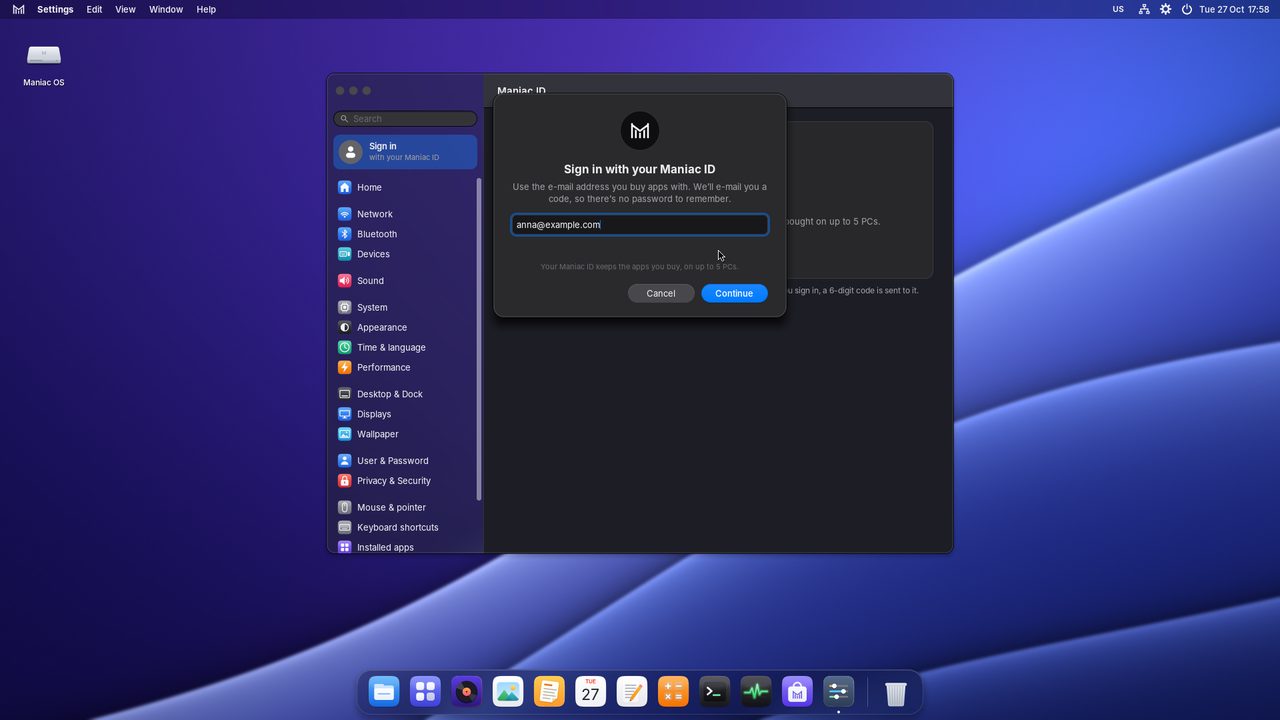Image resolution: width=1280 pixels, height=720 pixels.
Task: Click the Settings sidebar scrollbar
Action: click(479, 339)
